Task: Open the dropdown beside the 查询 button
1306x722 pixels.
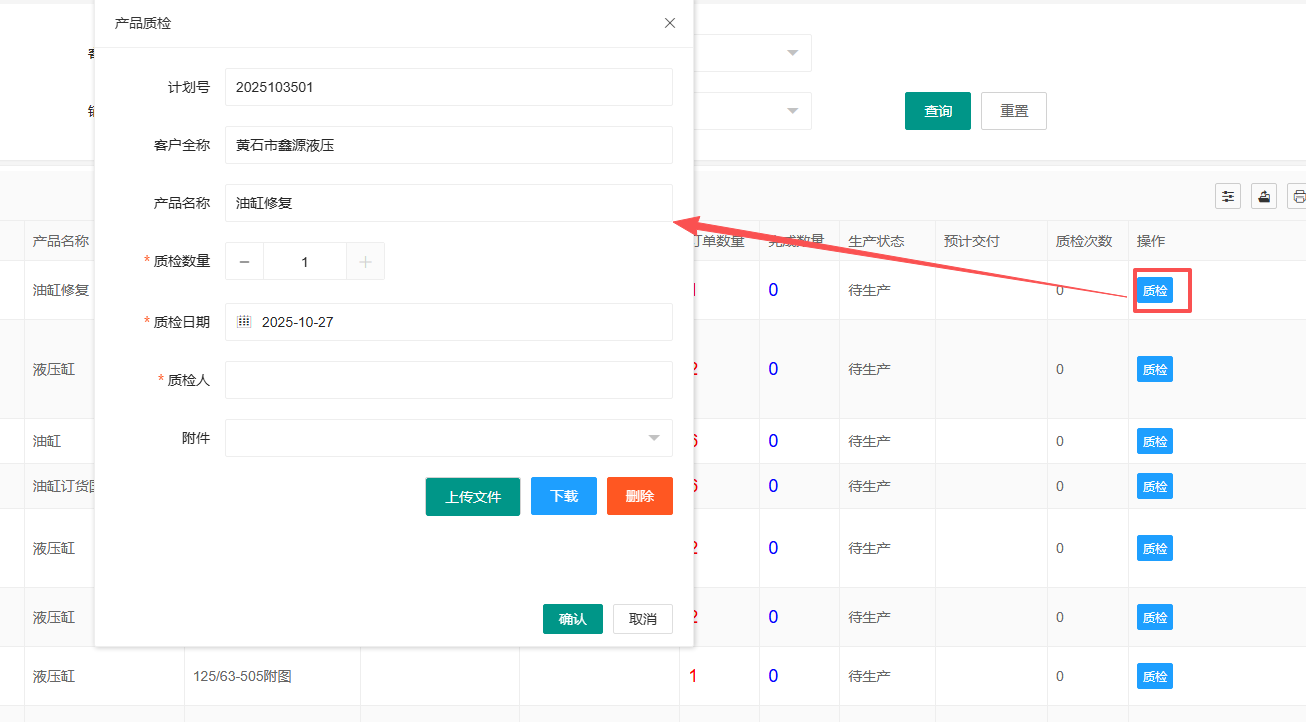Action: [792, 111]
